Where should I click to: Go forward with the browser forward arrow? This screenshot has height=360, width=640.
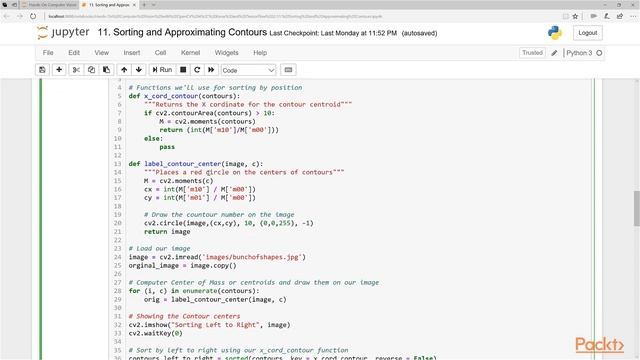click(x=20, y=16)
